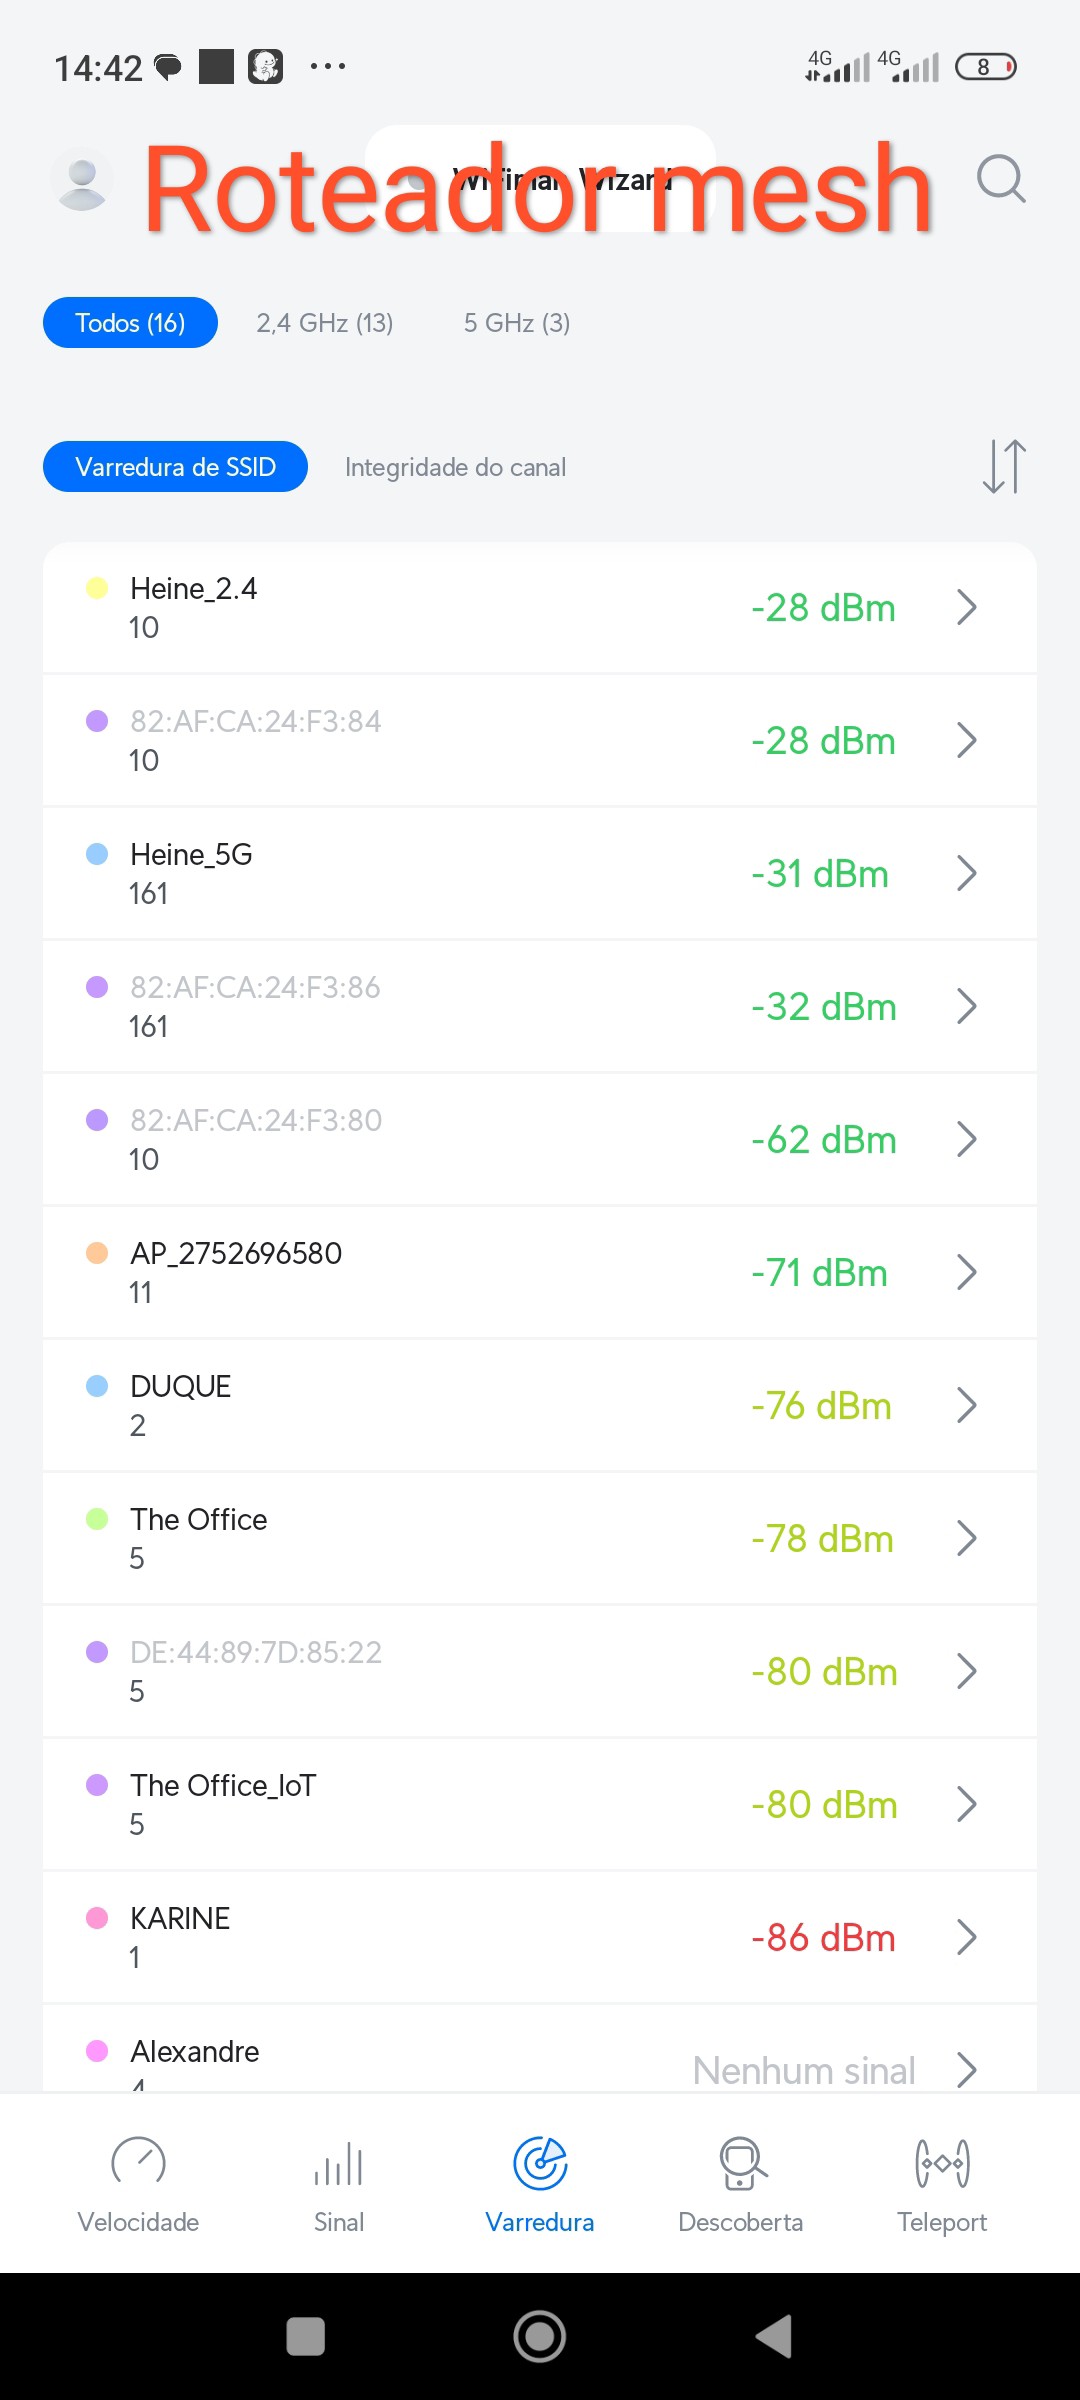Filter networks by 5 GHz (3)
This screenshot has width=1080, height=2400.
tap(517, 323)
